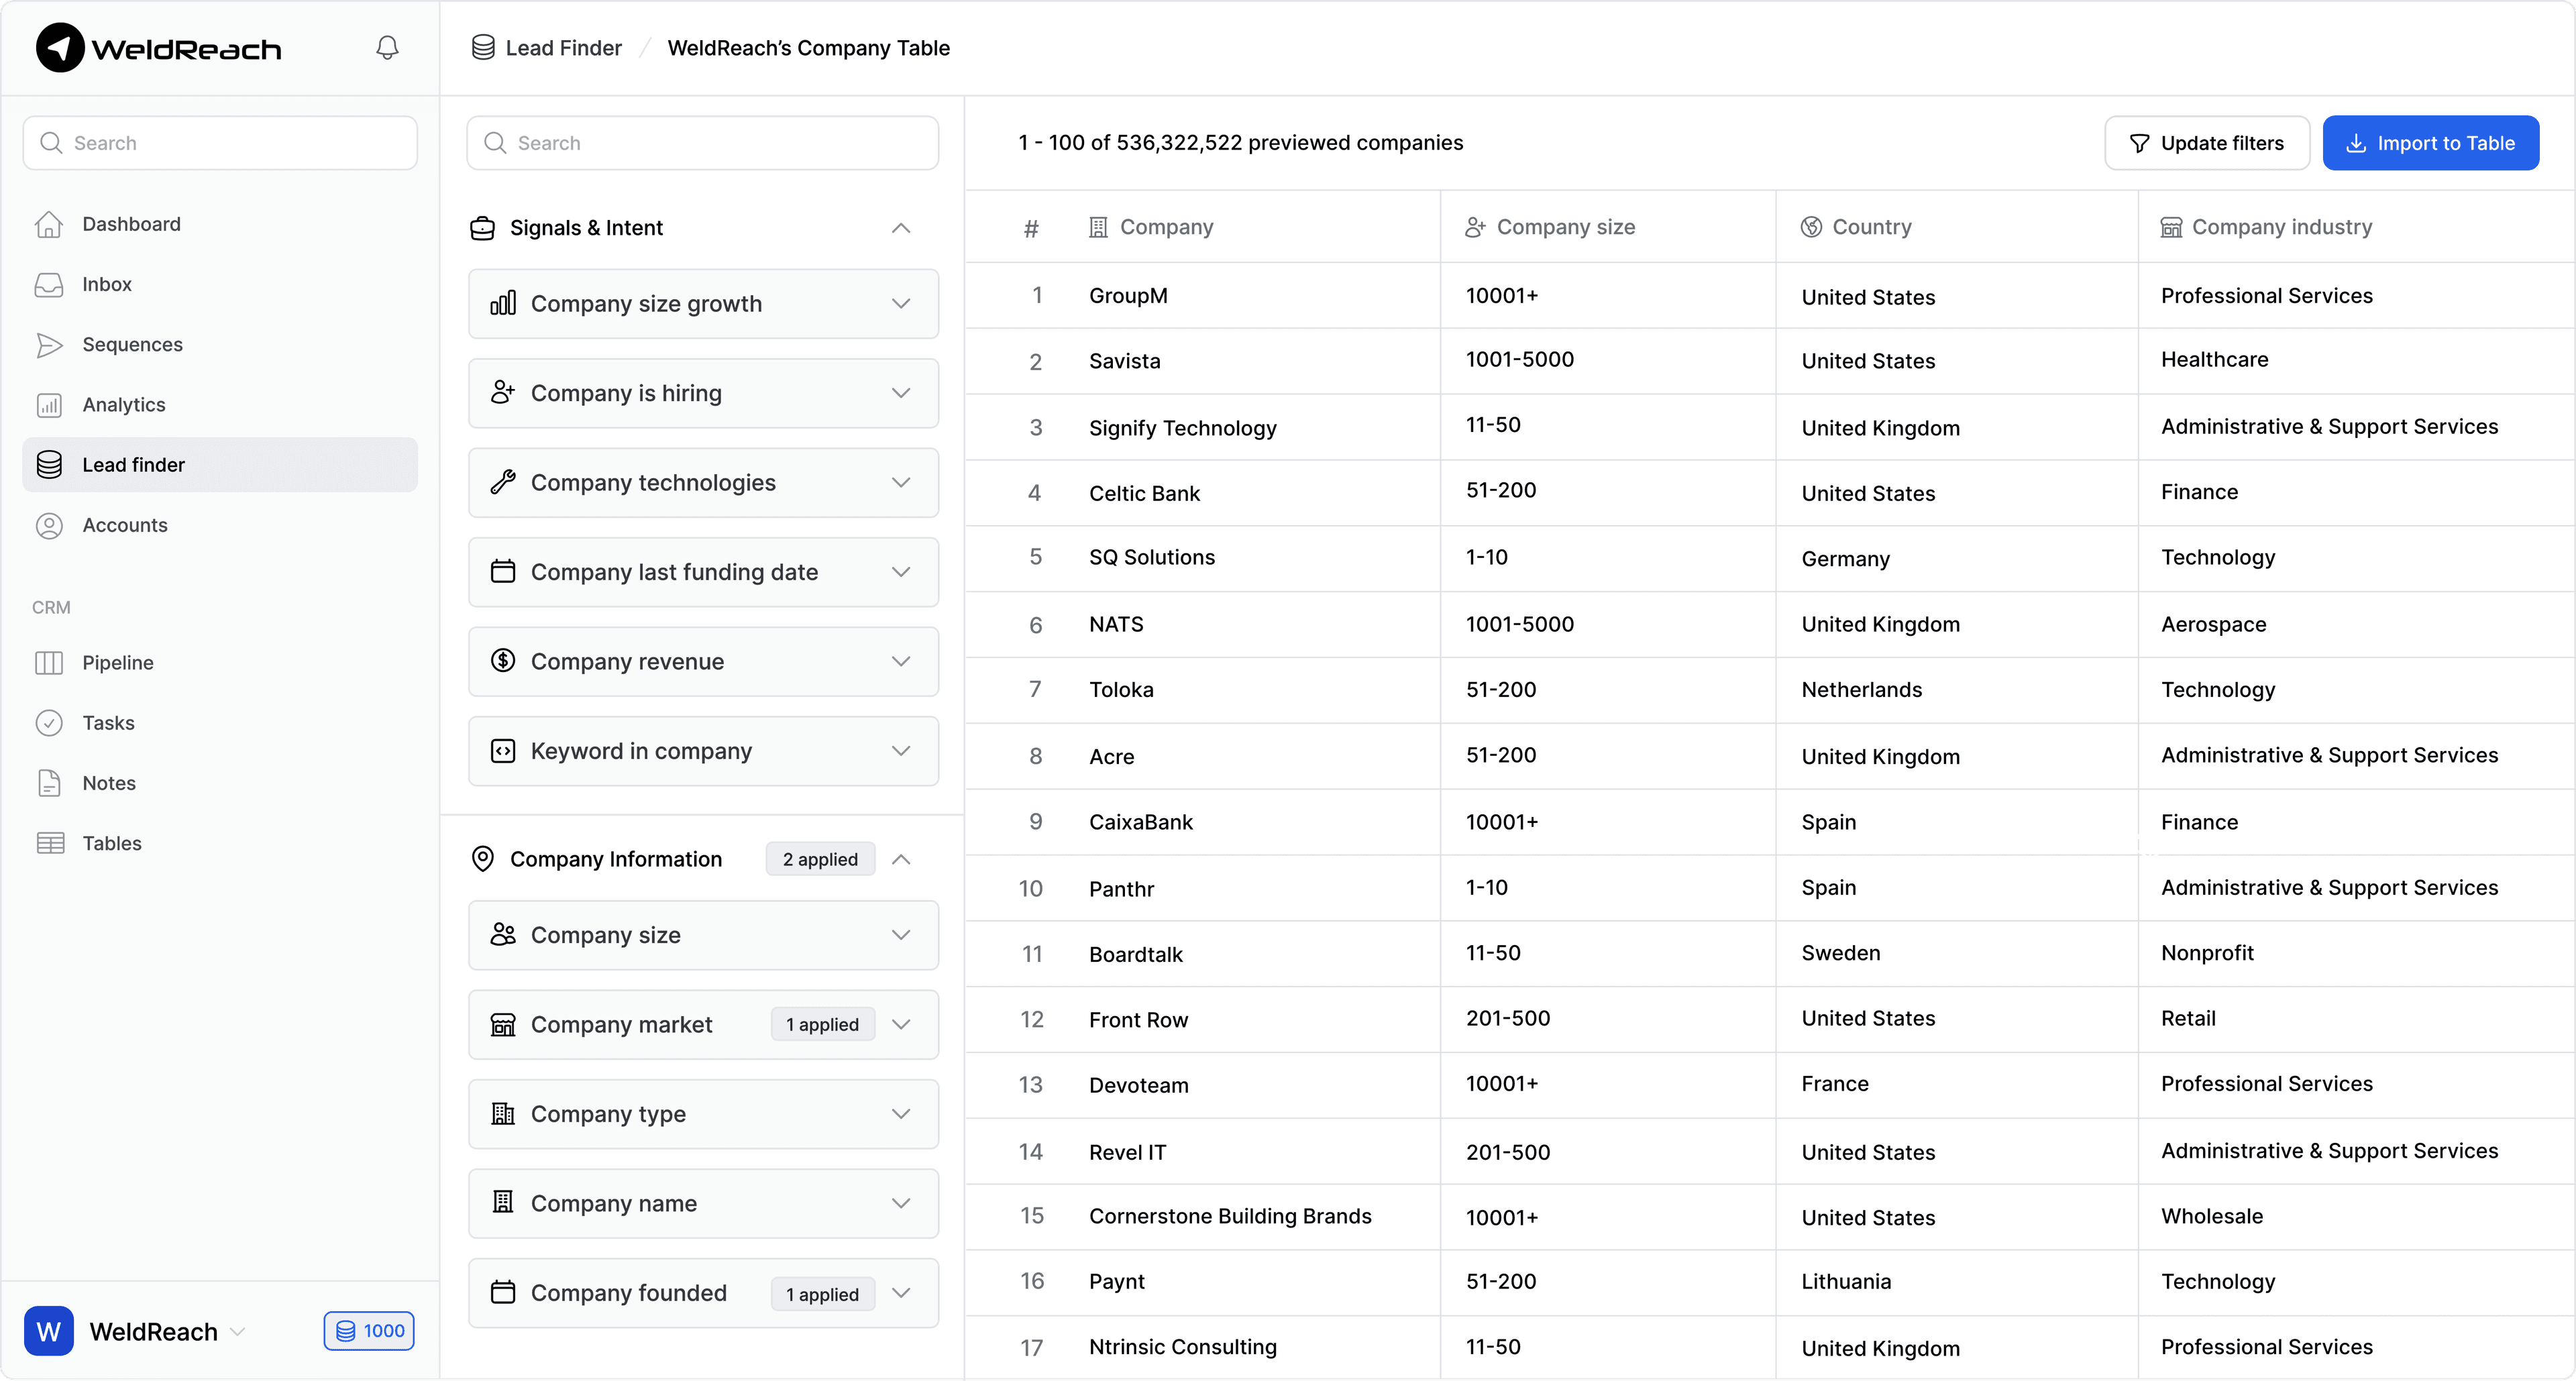This screenshot has height=1381, width=2576.
Task: Click the Signify Technology row name
Action: (1183, 428)
